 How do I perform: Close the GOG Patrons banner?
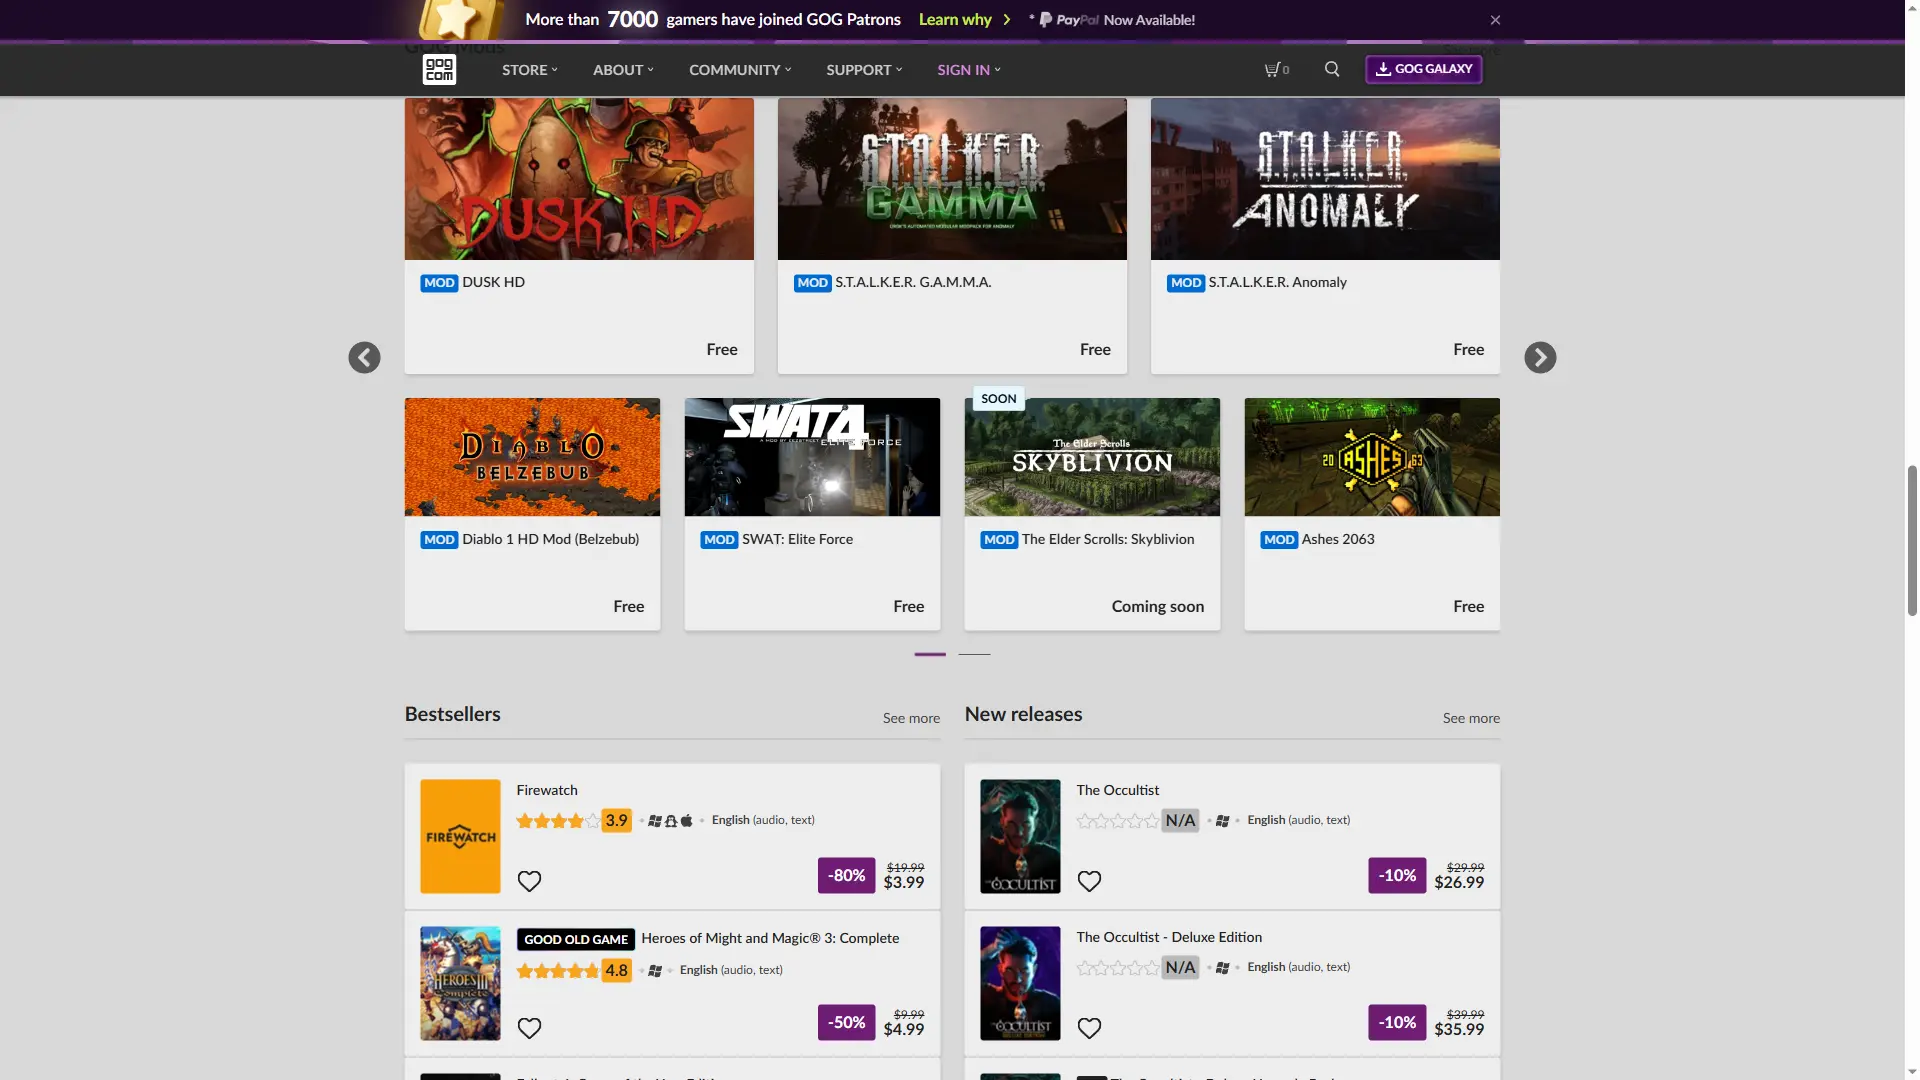click(x=1495, y=20)
